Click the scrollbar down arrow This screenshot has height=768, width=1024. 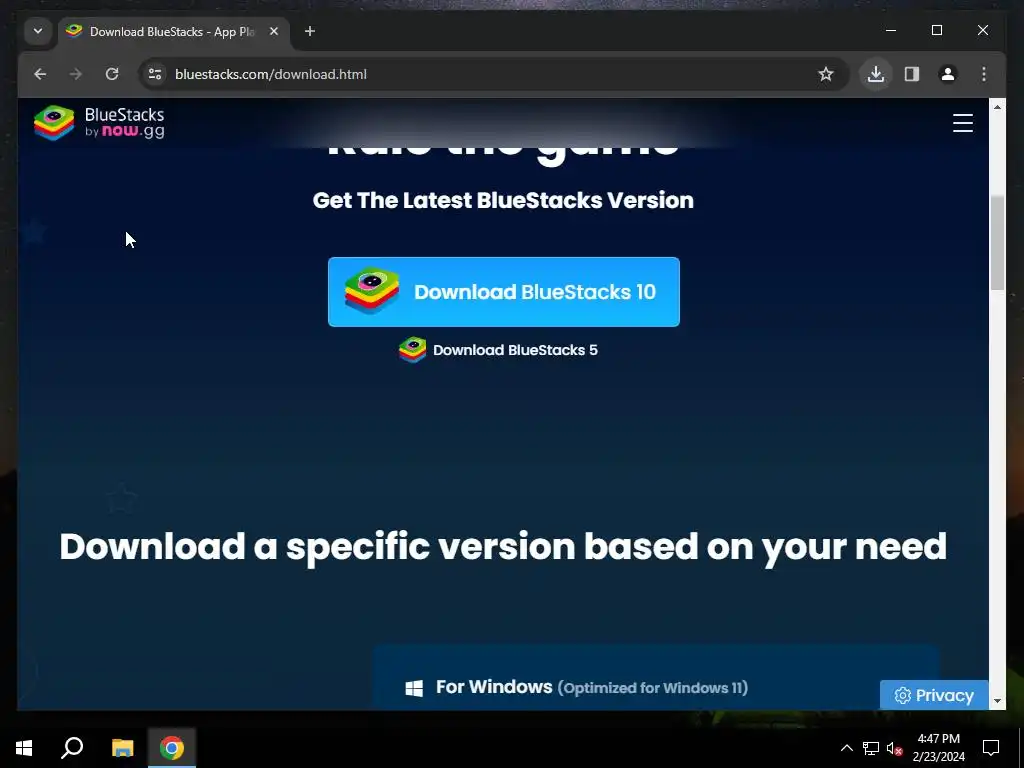pos(997,701)
